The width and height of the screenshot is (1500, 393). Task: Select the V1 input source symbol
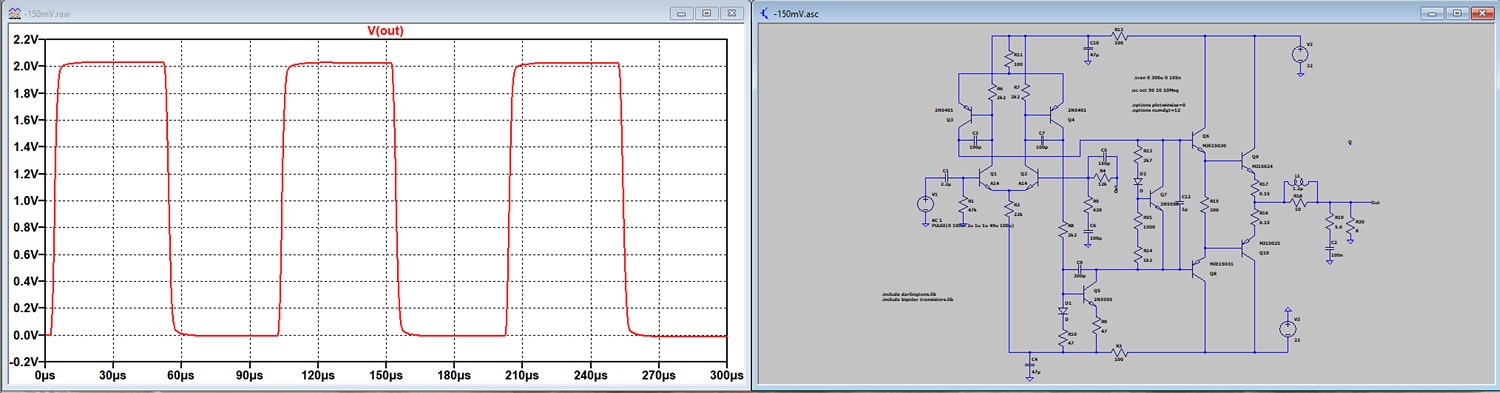click(x=925, y=204)
